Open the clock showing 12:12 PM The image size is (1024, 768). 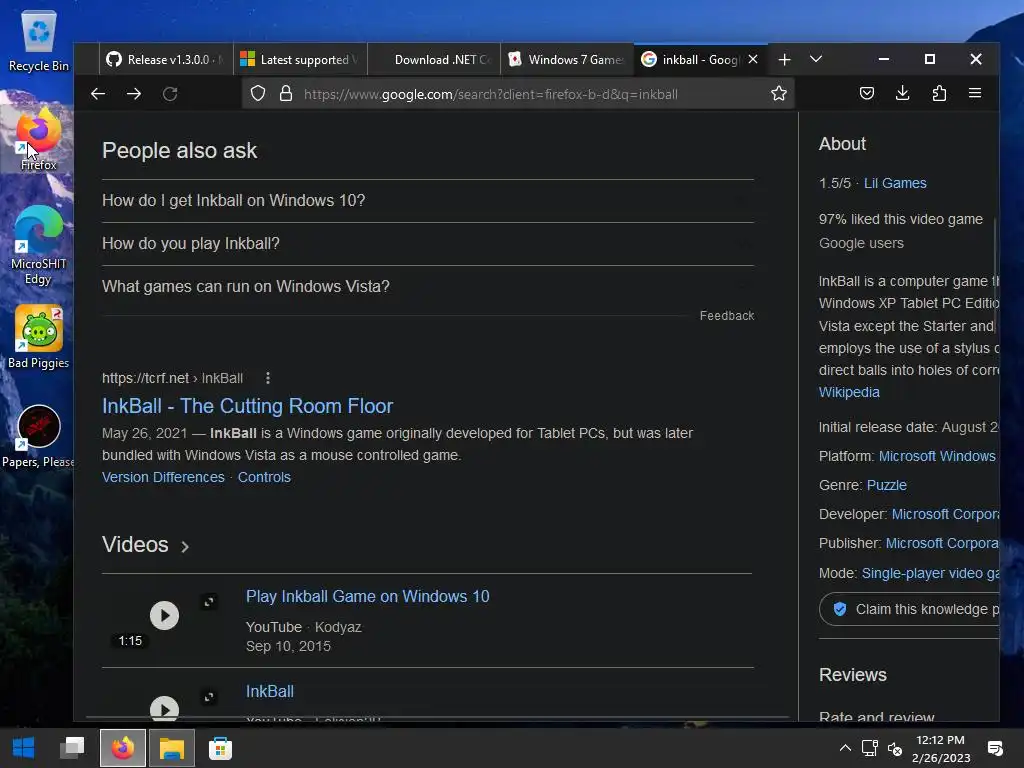pos(940,748)
